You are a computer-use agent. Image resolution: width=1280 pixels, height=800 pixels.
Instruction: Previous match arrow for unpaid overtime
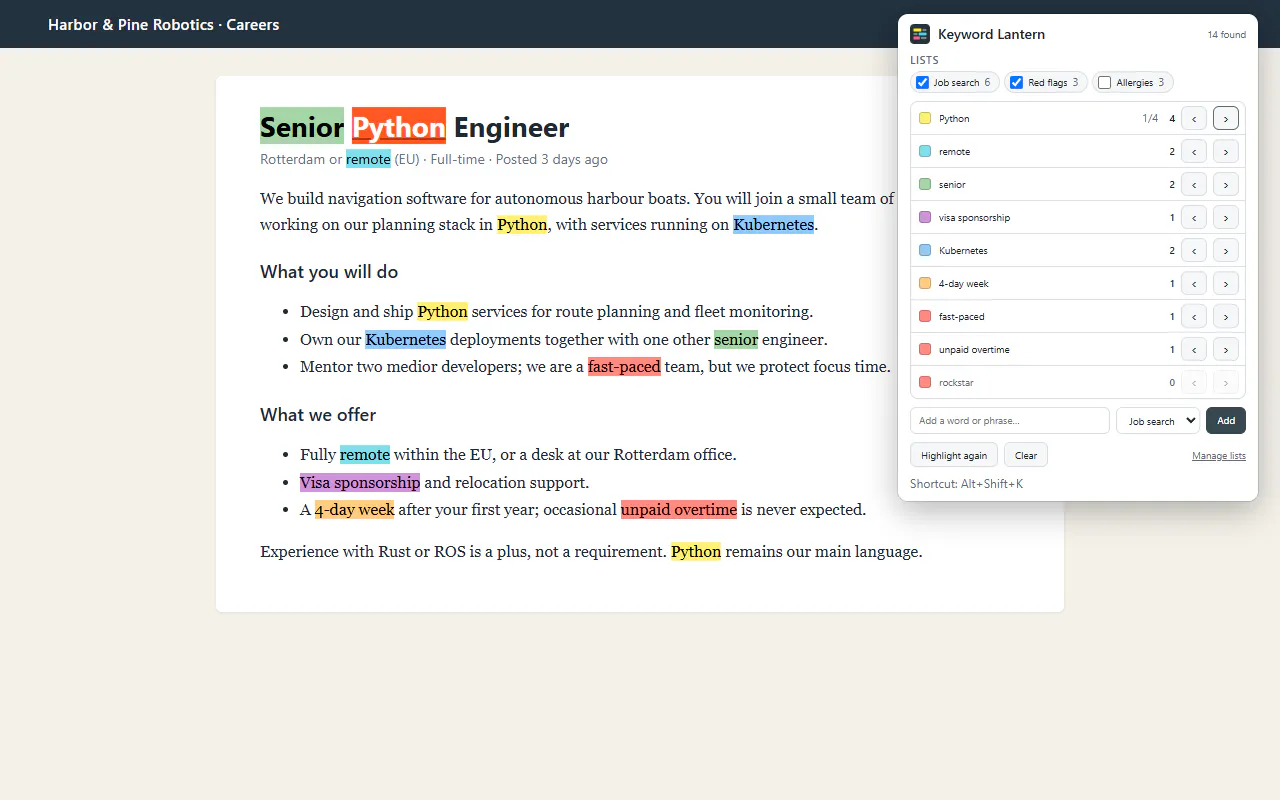pyautogui.click(x=1194, y=349)
